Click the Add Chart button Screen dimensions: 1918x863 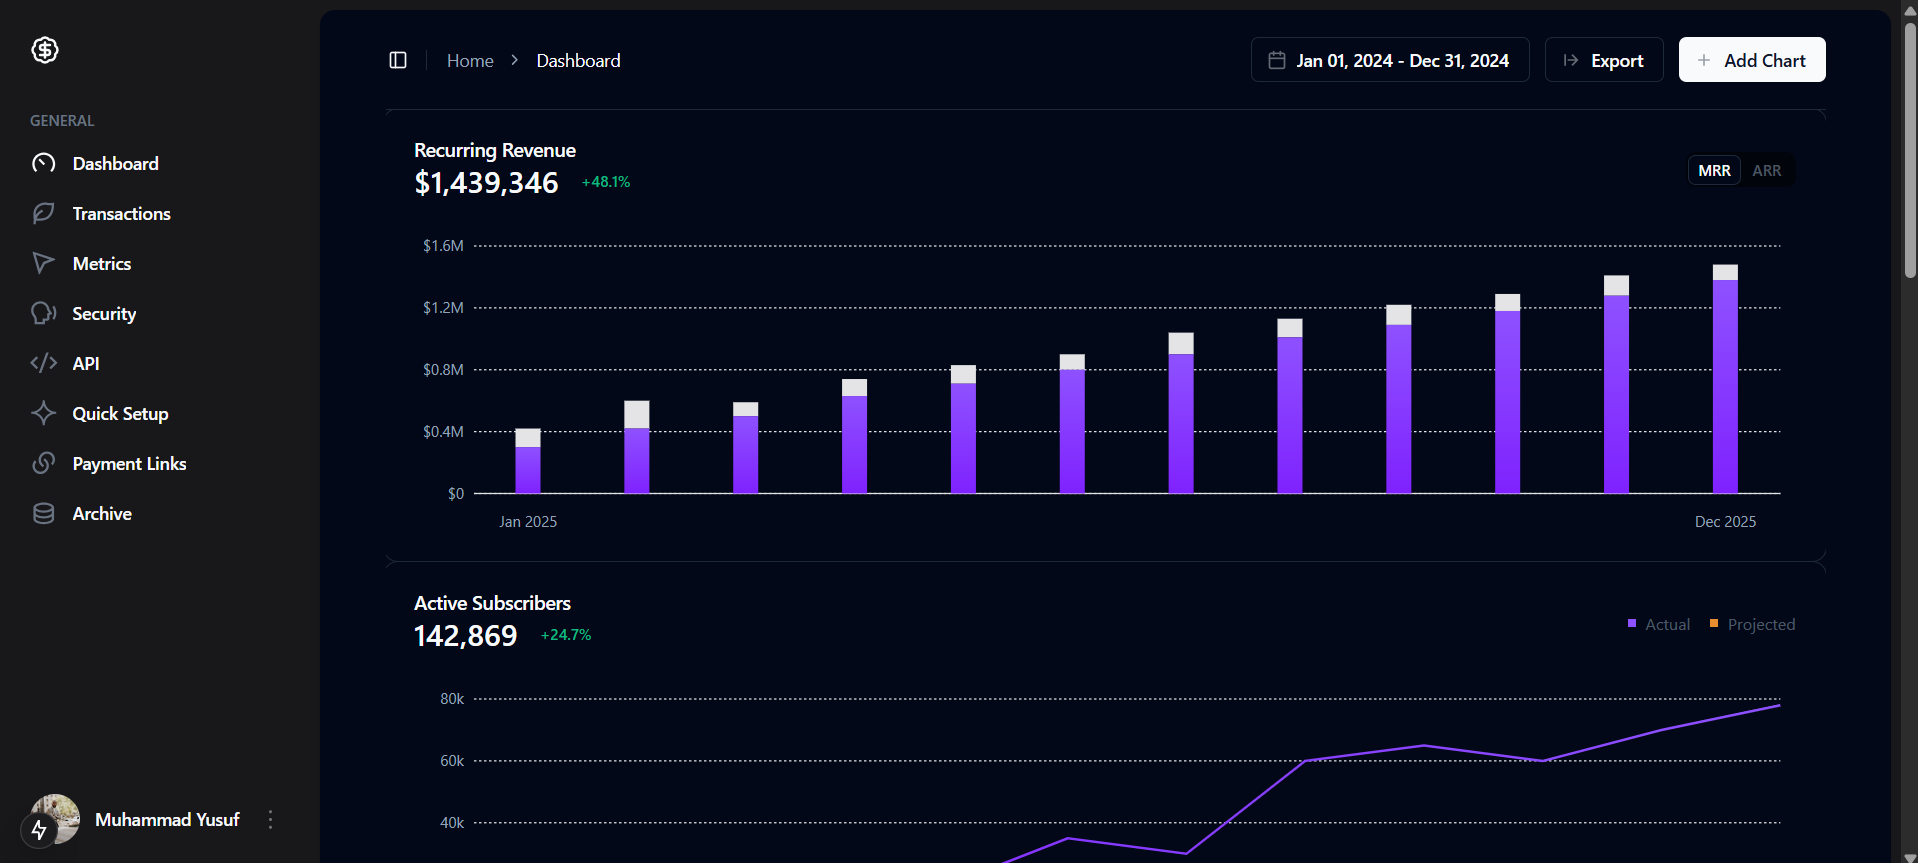click(x=1751, y=61)
